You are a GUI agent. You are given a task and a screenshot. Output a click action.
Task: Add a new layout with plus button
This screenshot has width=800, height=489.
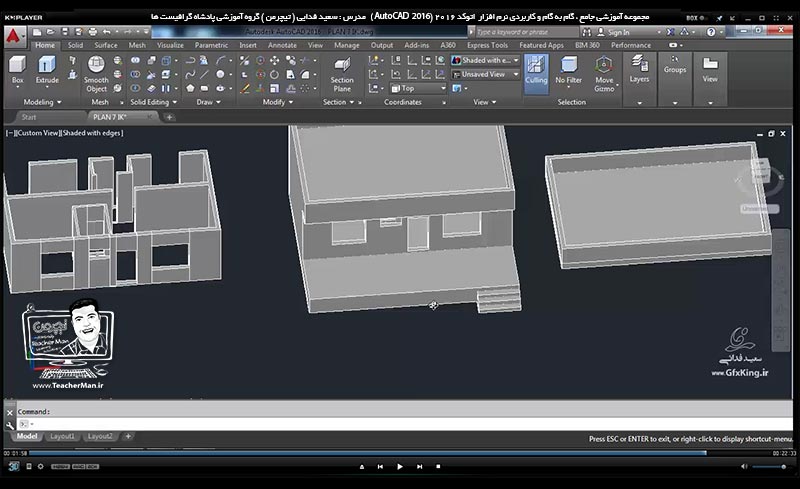coord(129,436)
